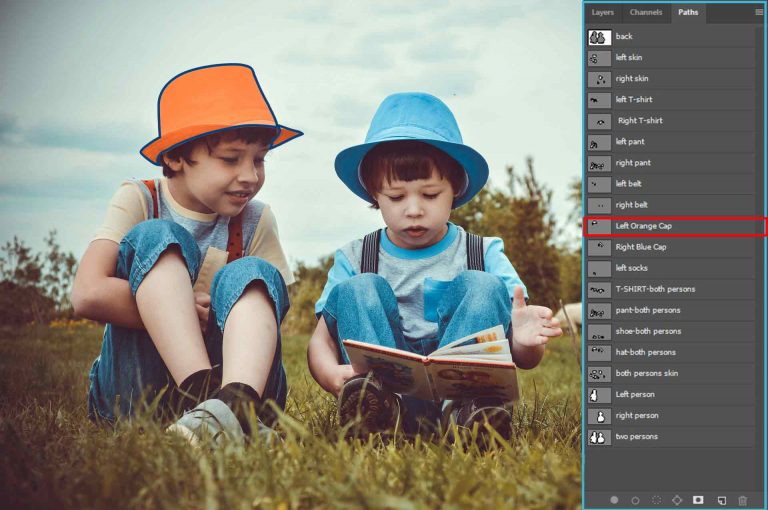Click the 'two persons' path thumbnail
768x510 pixels.
pos(599,437)
